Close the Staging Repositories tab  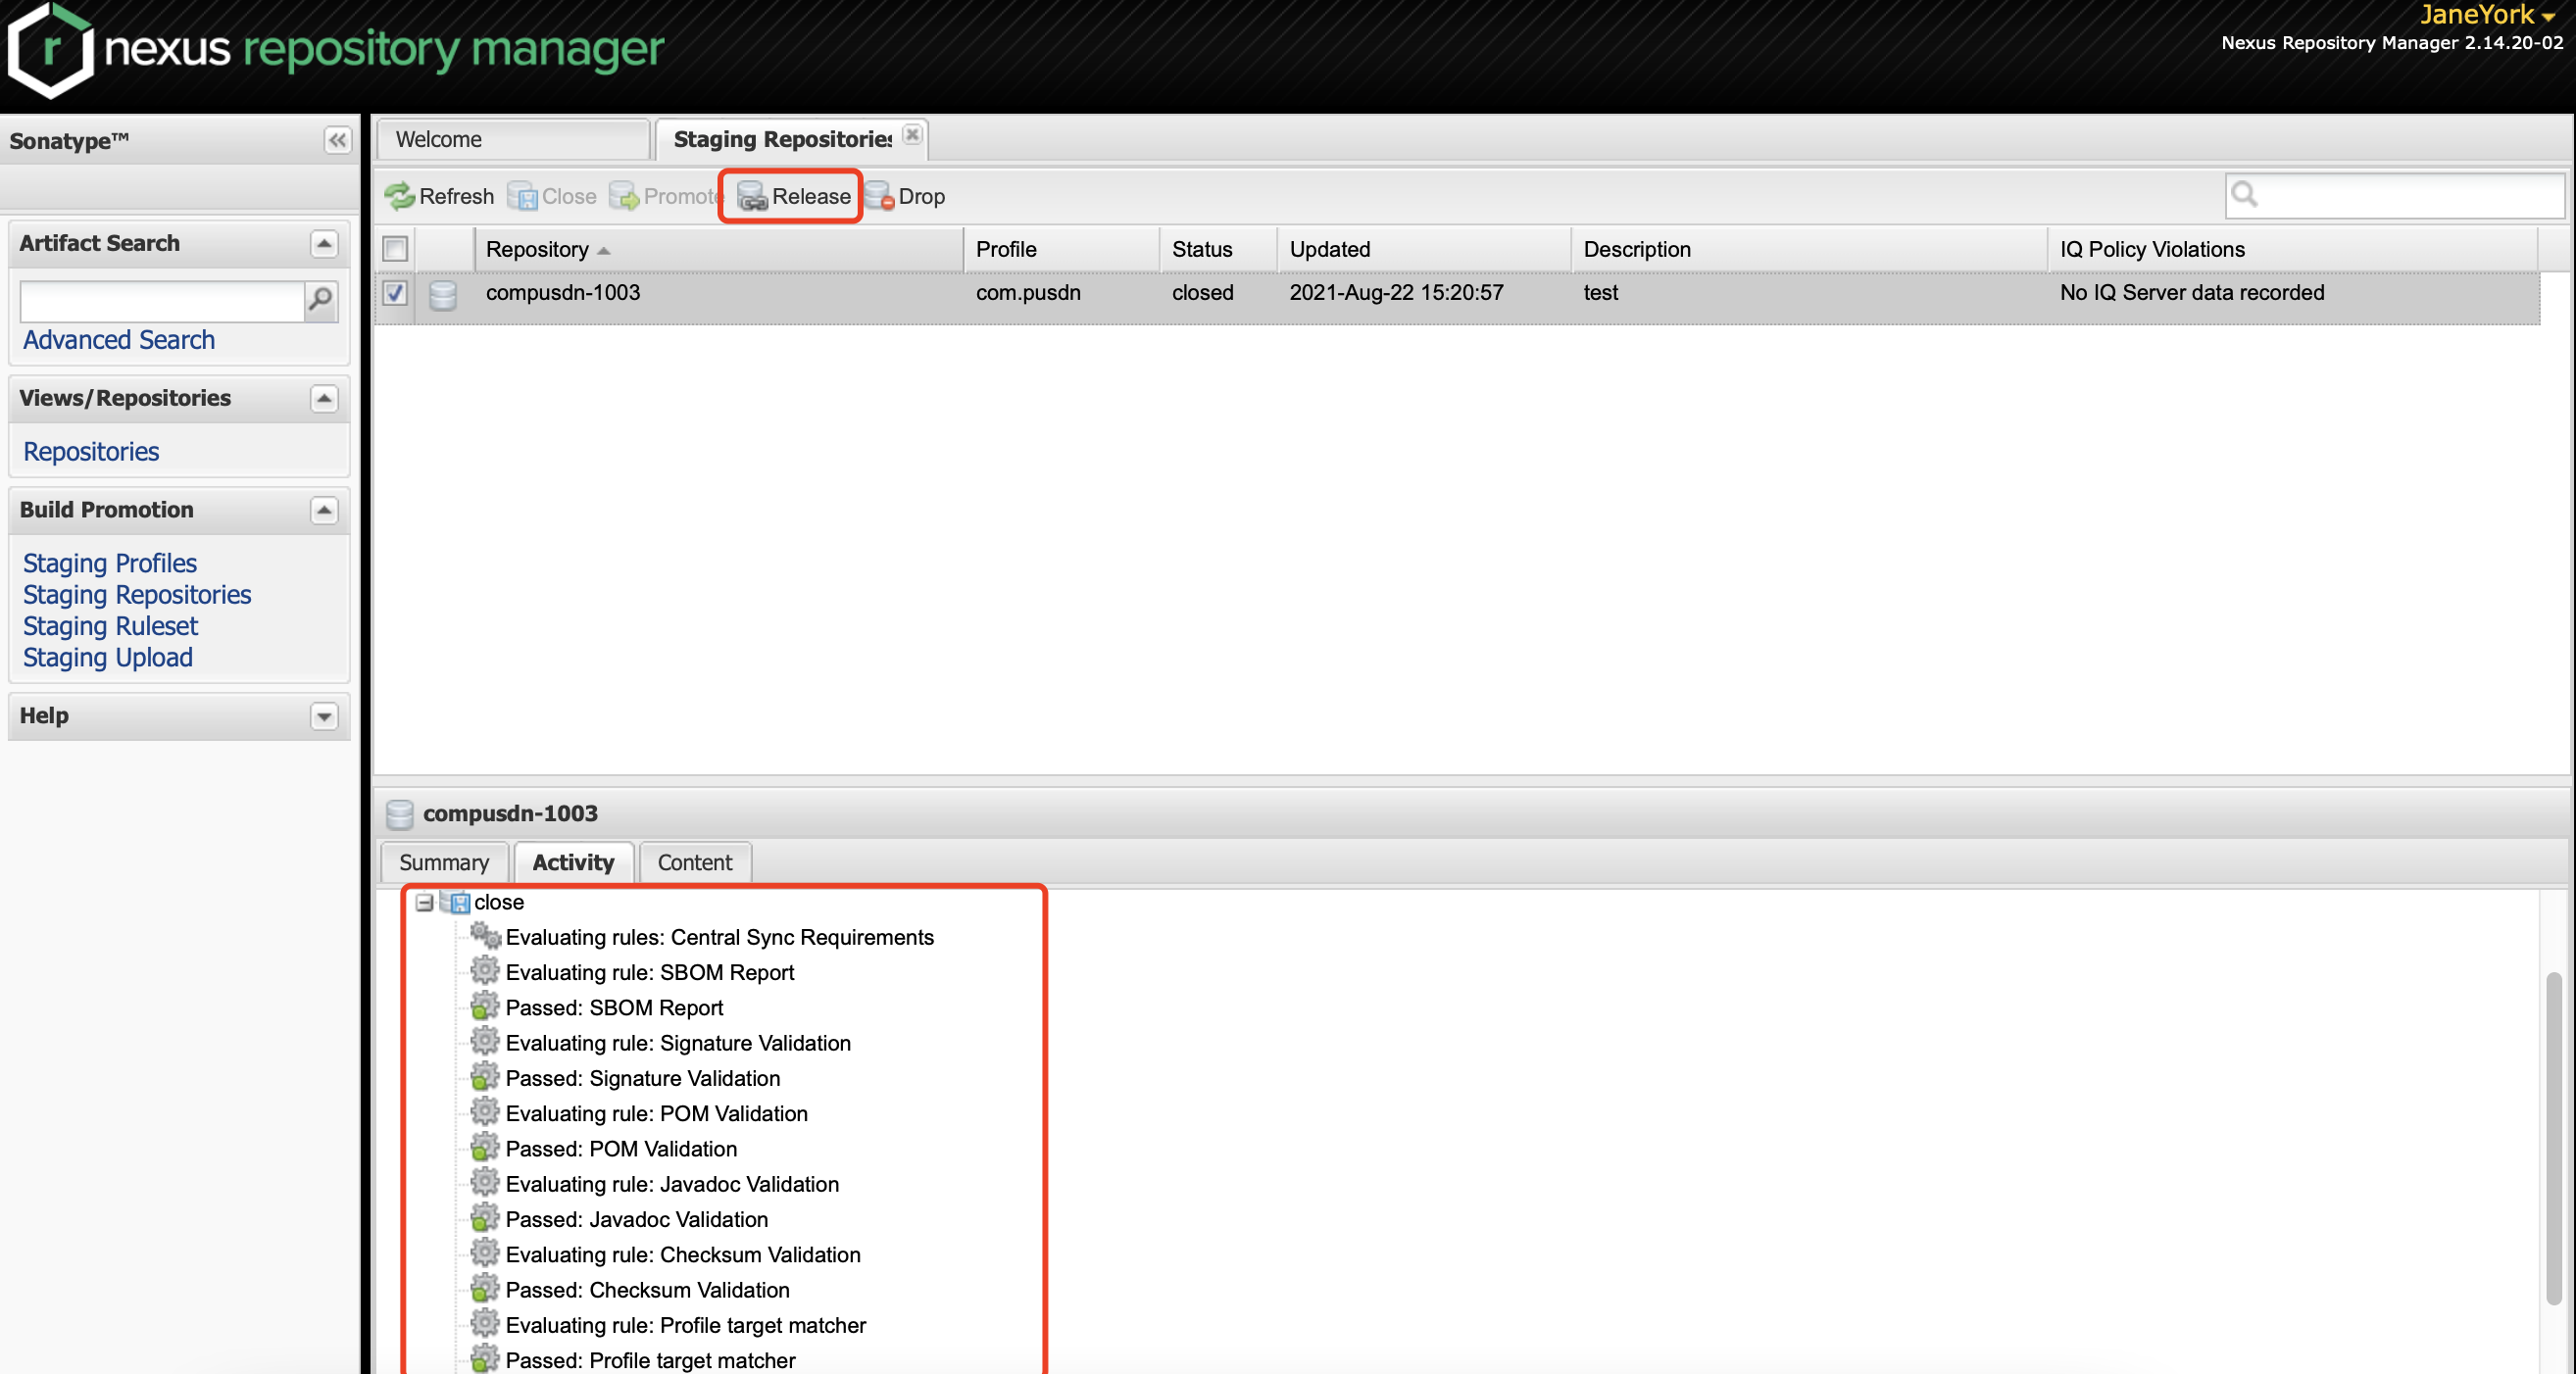click(912, 135)
